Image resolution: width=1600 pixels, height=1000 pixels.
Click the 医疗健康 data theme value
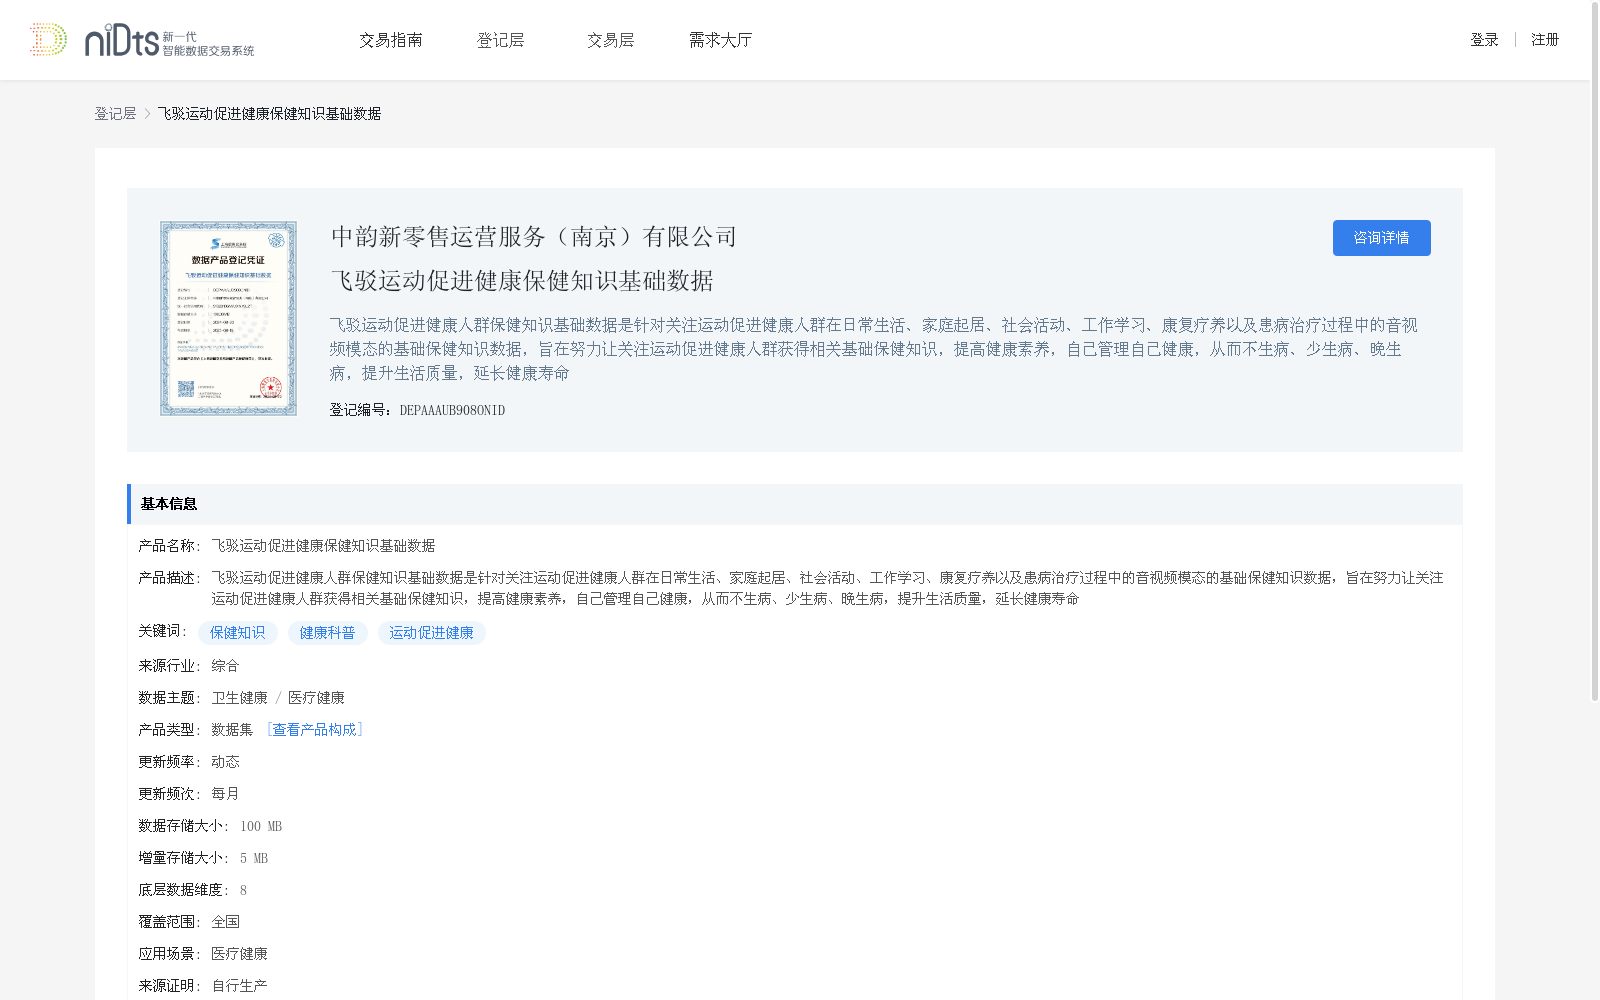(x=316, y=698)
